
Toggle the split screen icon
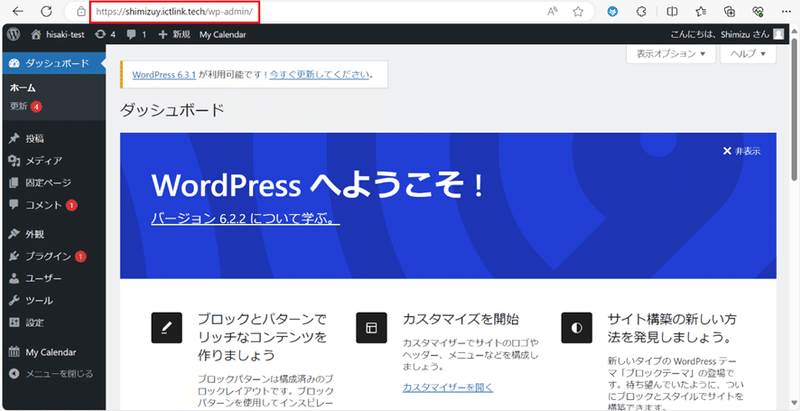pyautogui.click(x=672, y=11)
